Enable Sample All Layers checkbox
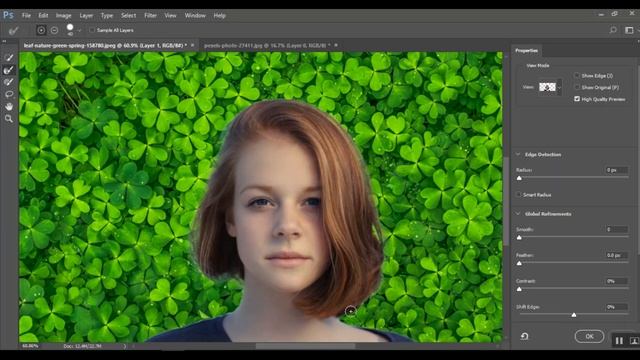The image size is (640, 360). tap(92, 30)
